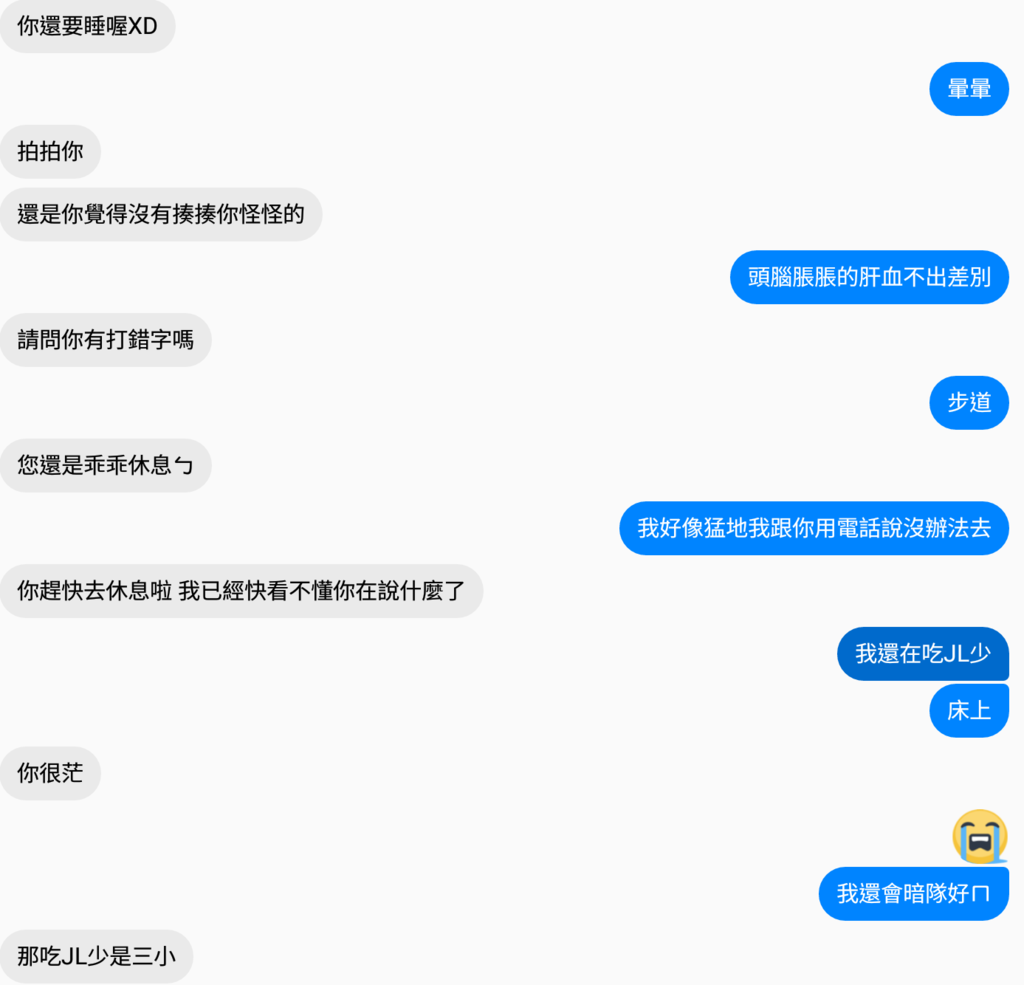Select the '我好像猛地我跟你用電話說沒辦法去' bubble
Viewport: 1024px width, 985px height.
click(814, 528)
